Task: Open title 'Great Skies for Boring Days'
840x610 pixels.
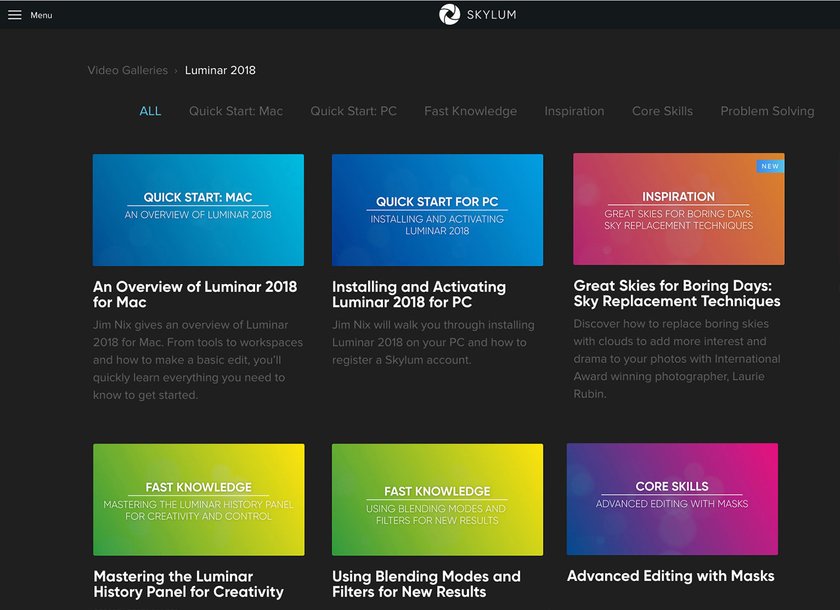Action: [677, 293]
